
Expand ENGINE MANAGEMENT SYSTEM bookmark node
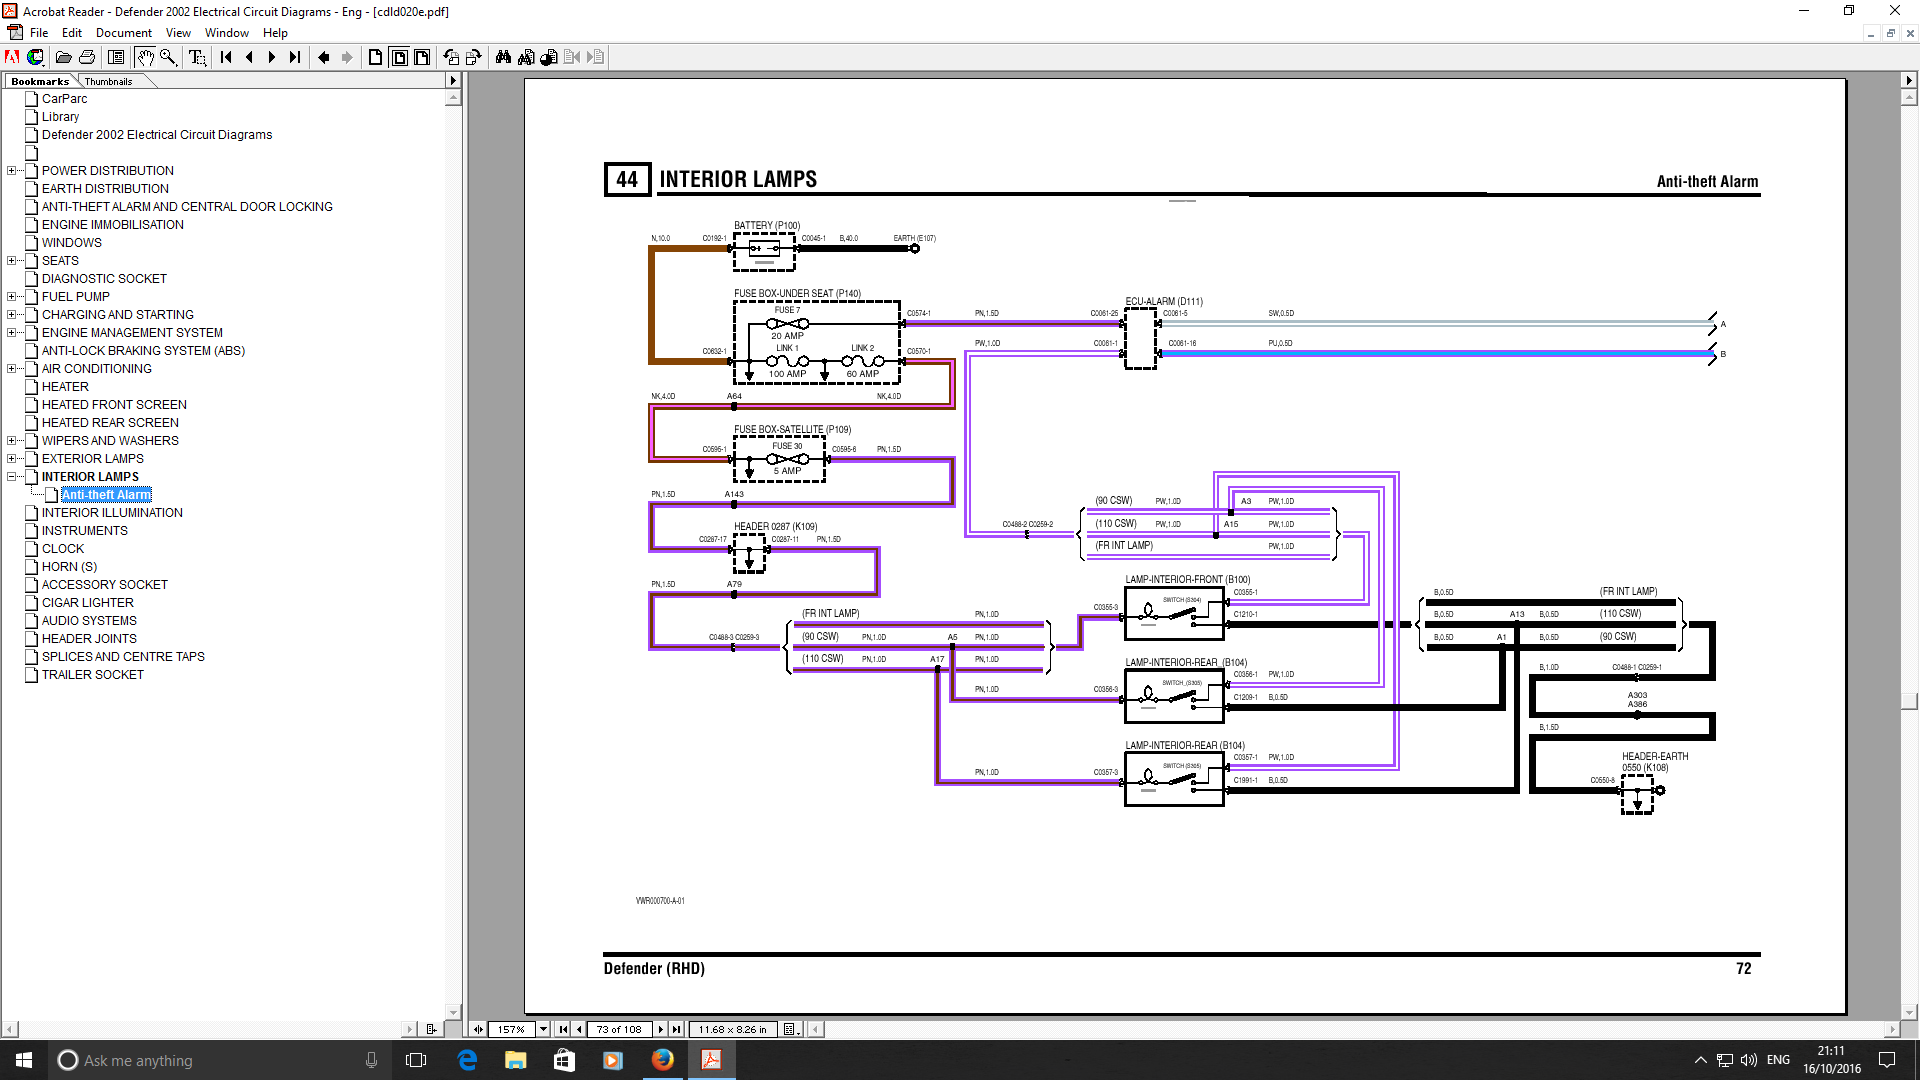[x=11, y=333]
